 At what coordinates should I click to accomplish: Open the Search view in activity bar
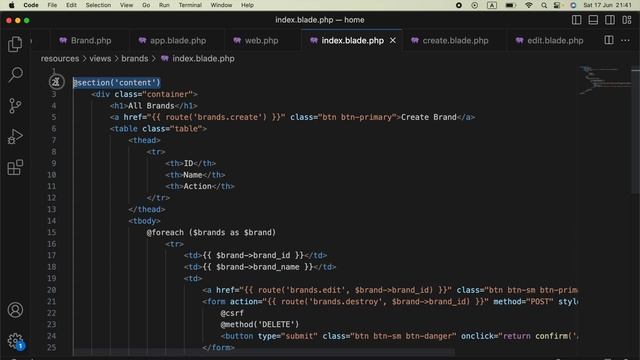[15, 75]
